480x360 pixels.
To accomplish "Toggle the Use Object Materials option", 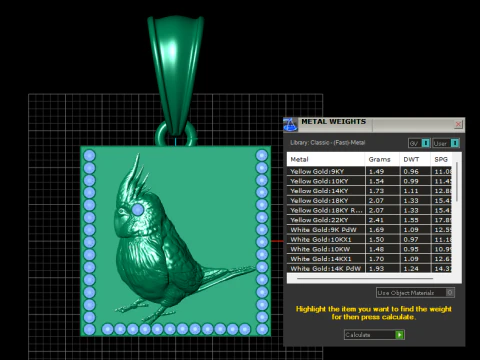I will [415, 293].
